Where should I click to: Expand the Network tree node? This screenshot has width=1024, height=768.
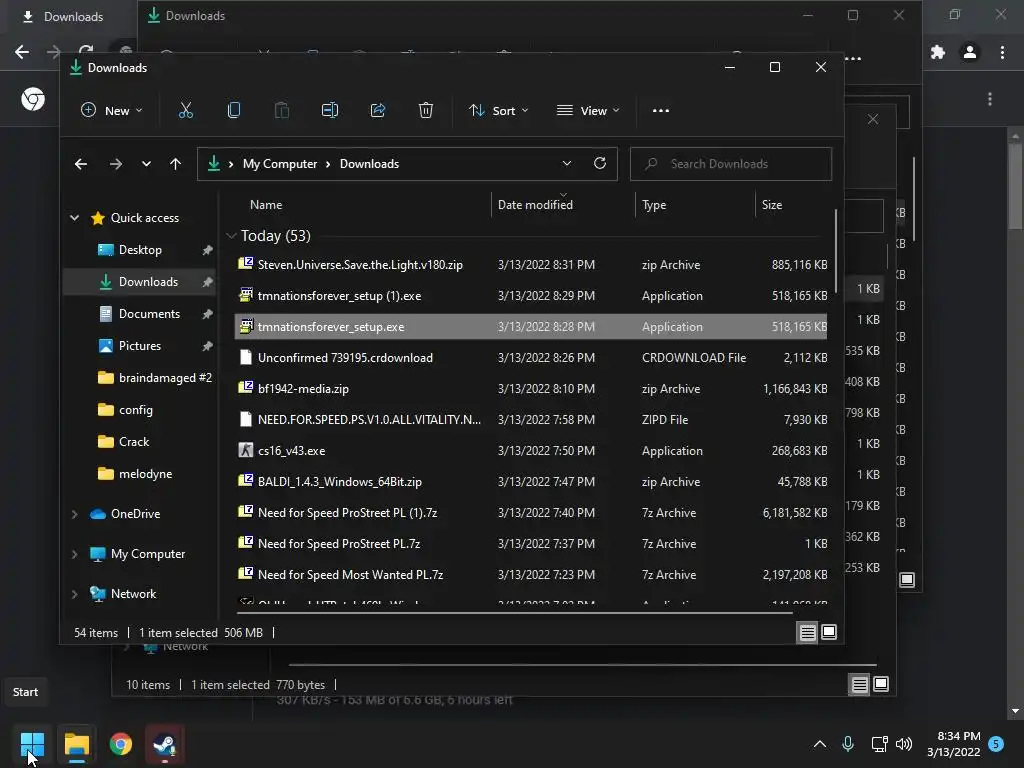tap(74, 594)
